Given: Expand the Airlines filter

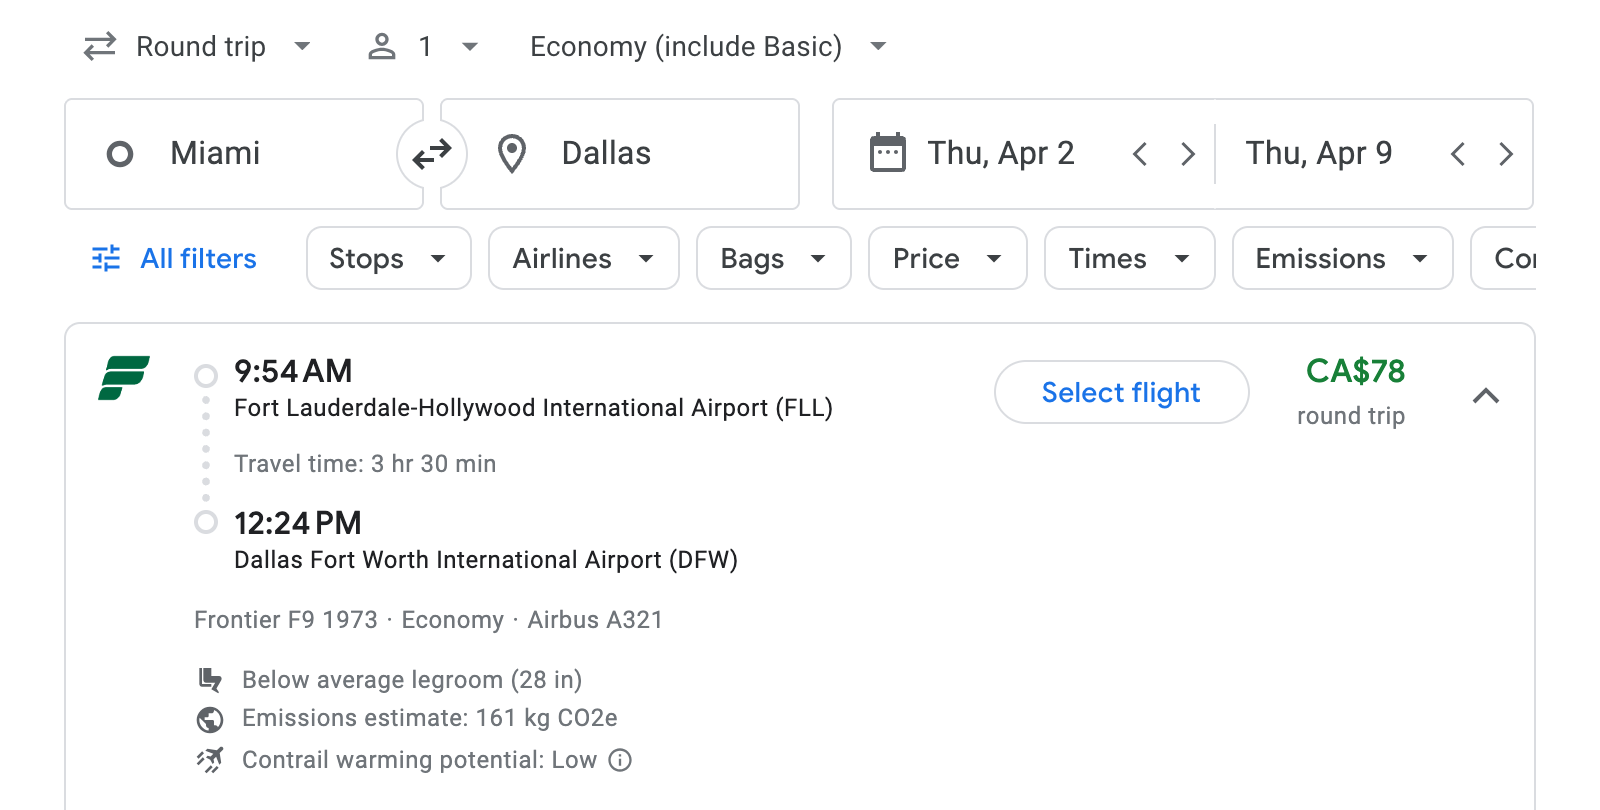Looking at the screenshot, I should click(584, 258).
